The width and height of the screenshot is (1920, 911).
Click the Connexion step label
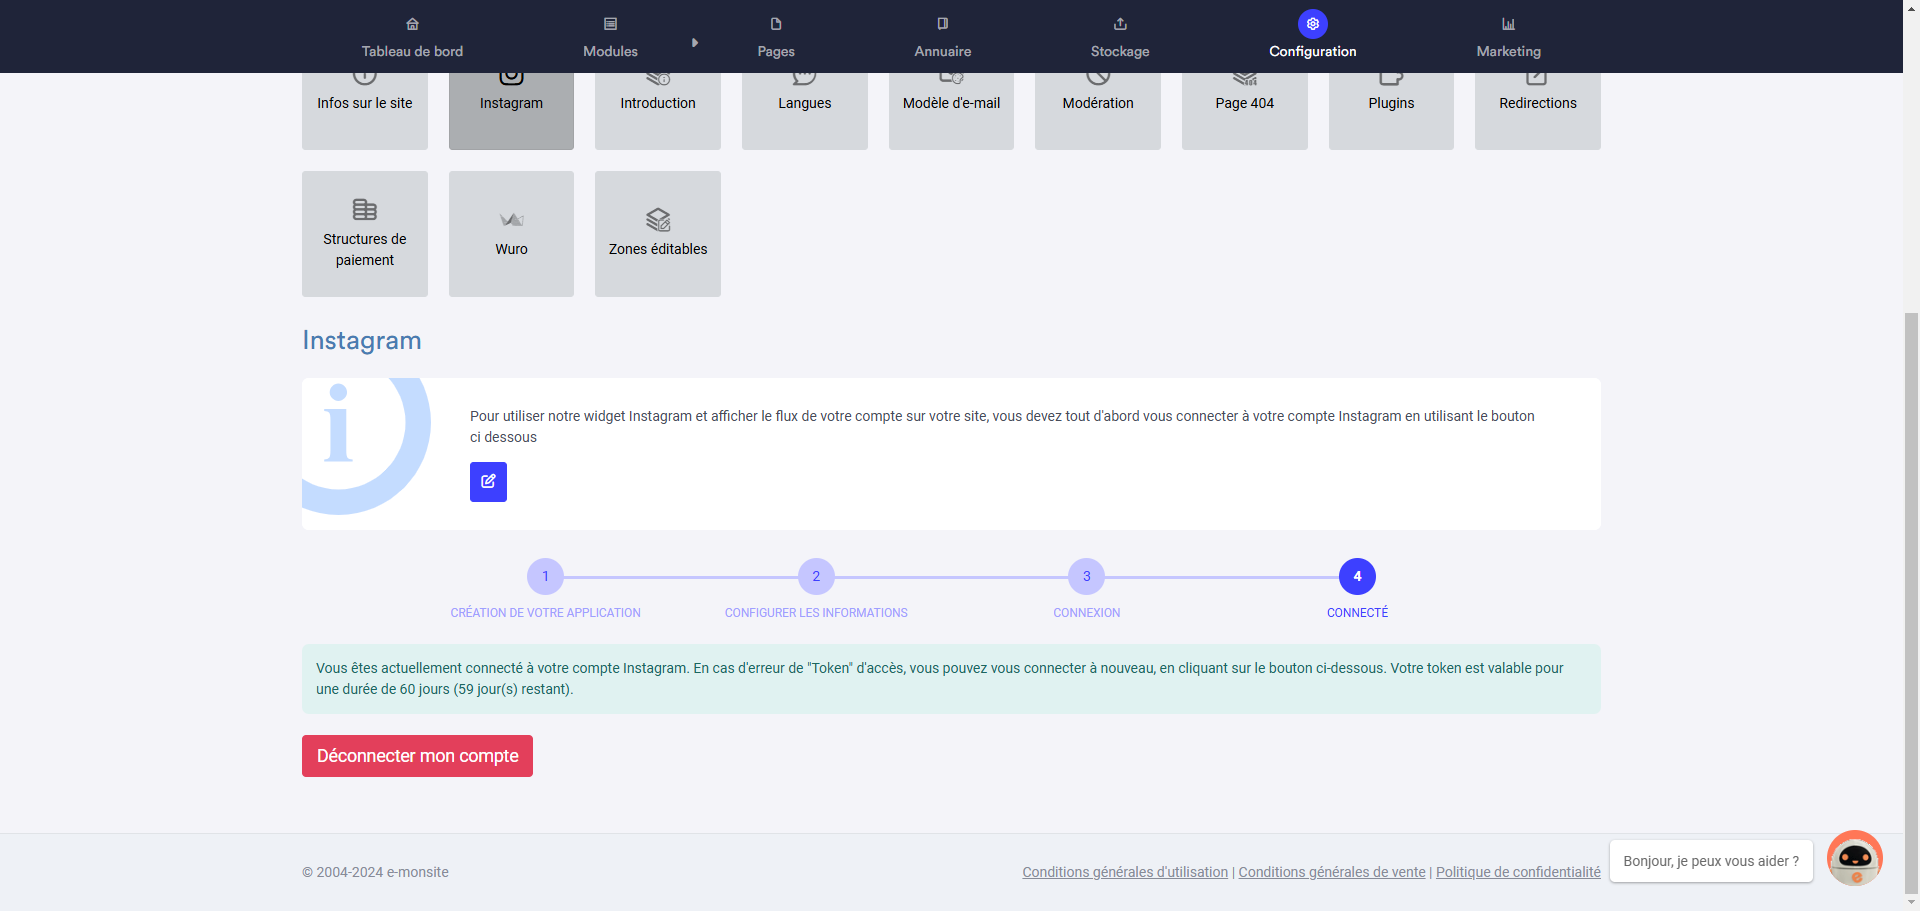tap(1087, 613)
